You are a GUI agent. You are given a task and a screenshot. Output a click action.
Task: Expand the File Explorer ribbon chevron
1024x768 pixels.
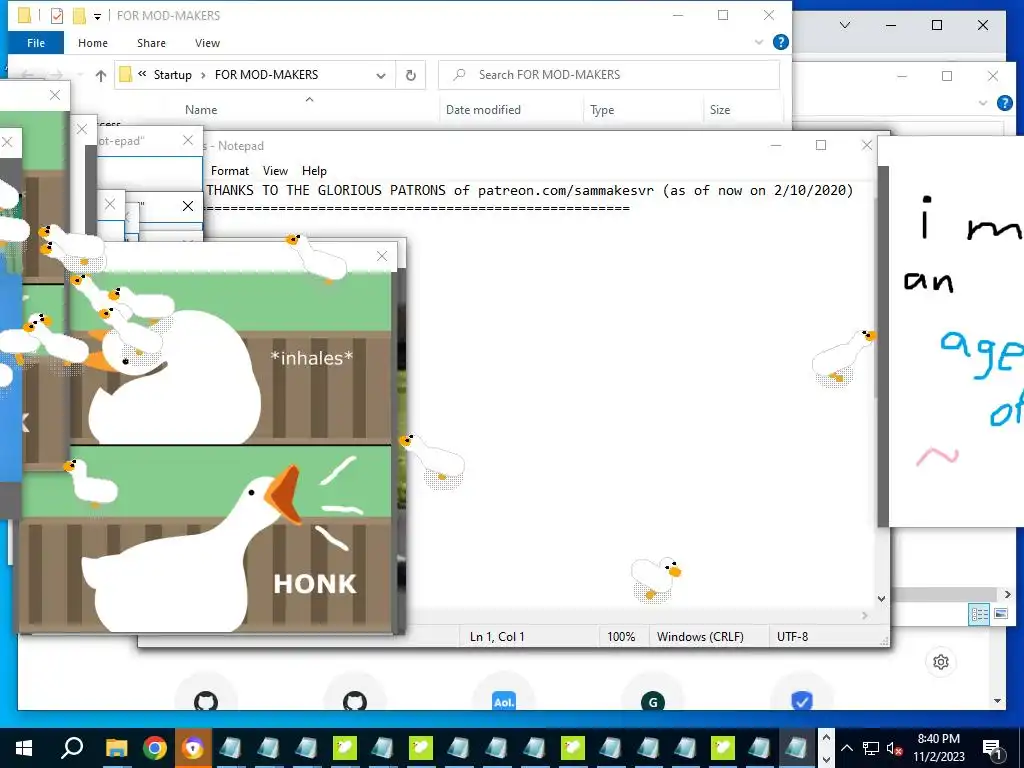tap(759, 42)
